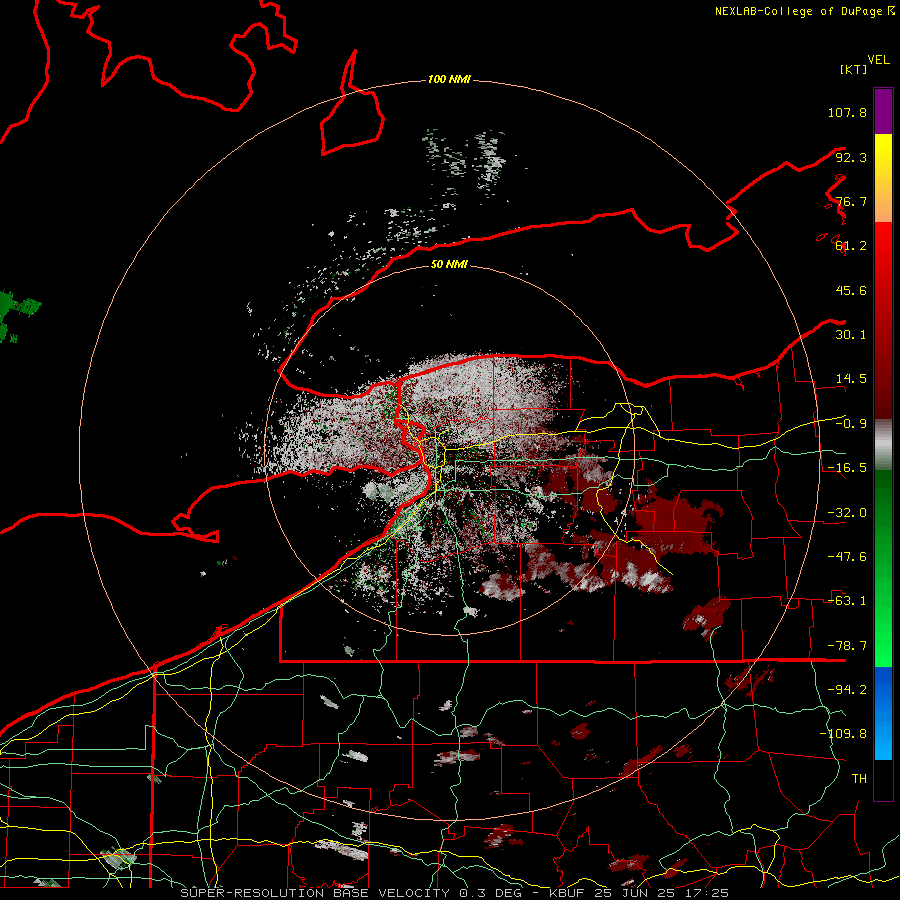Viewport: 900px width, 900px height.
Task: Select the -63.1 scale value
Action: [x=847, y=601]
